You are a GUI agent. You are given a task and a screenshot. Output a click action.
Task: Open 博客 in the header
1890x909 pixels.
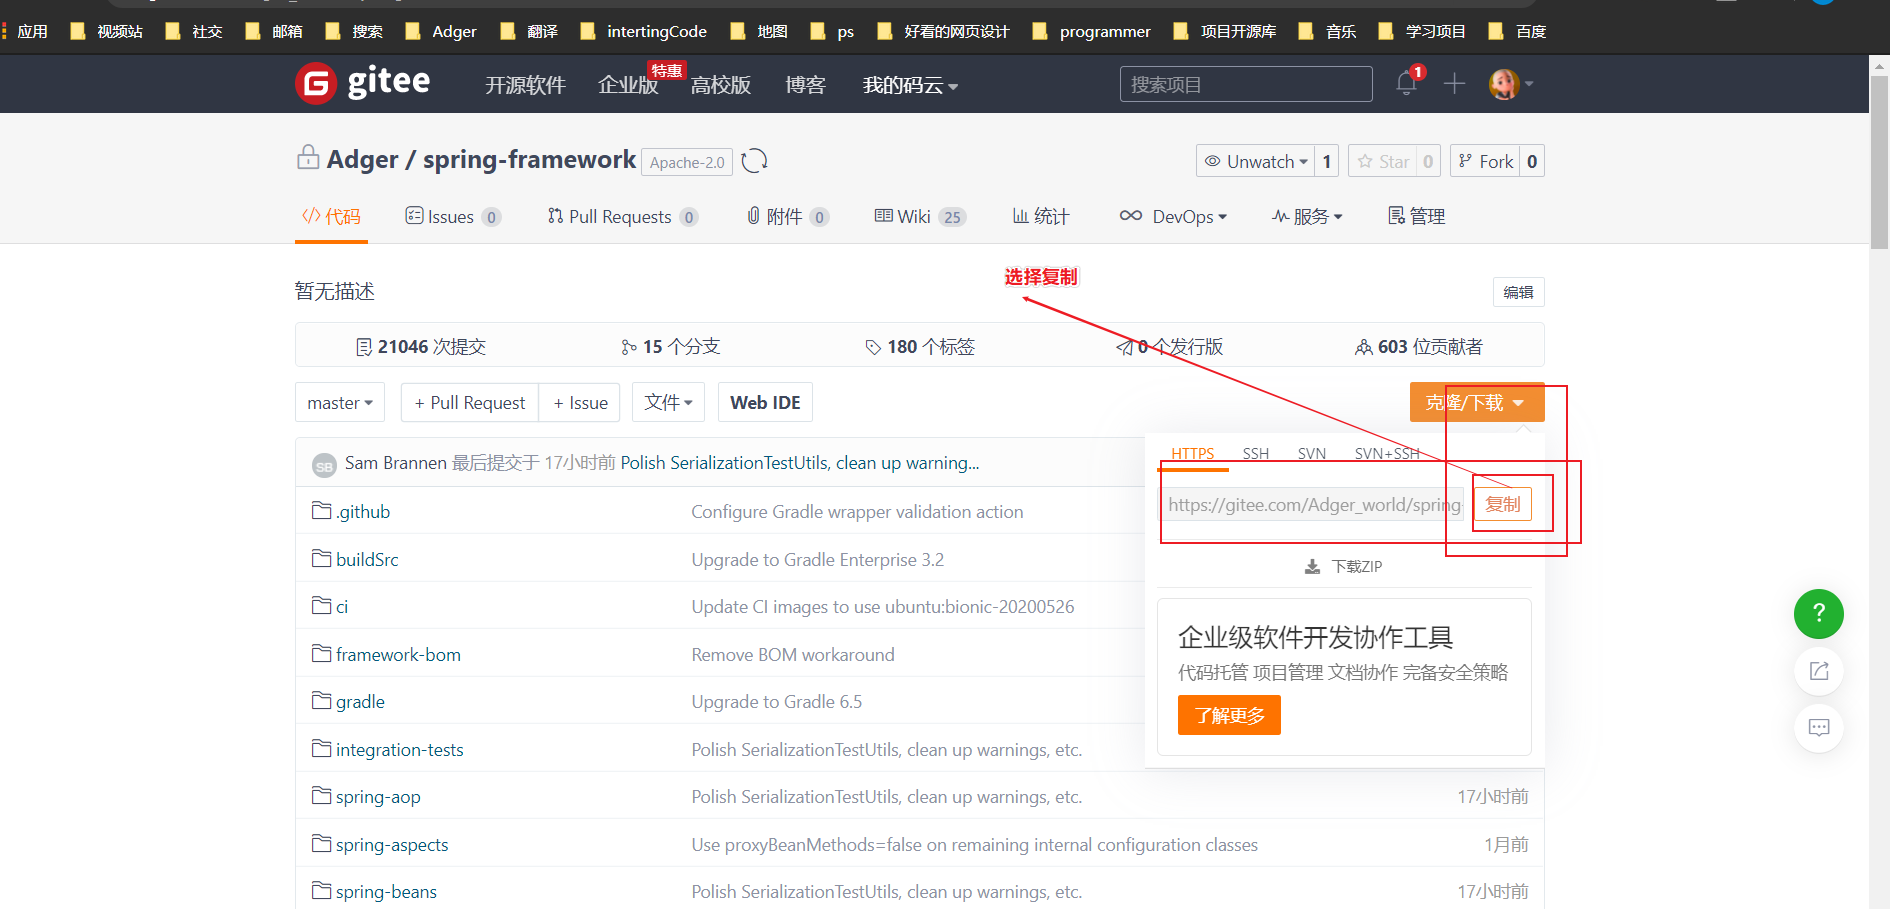pyautogui.click(x=805, y=85)
